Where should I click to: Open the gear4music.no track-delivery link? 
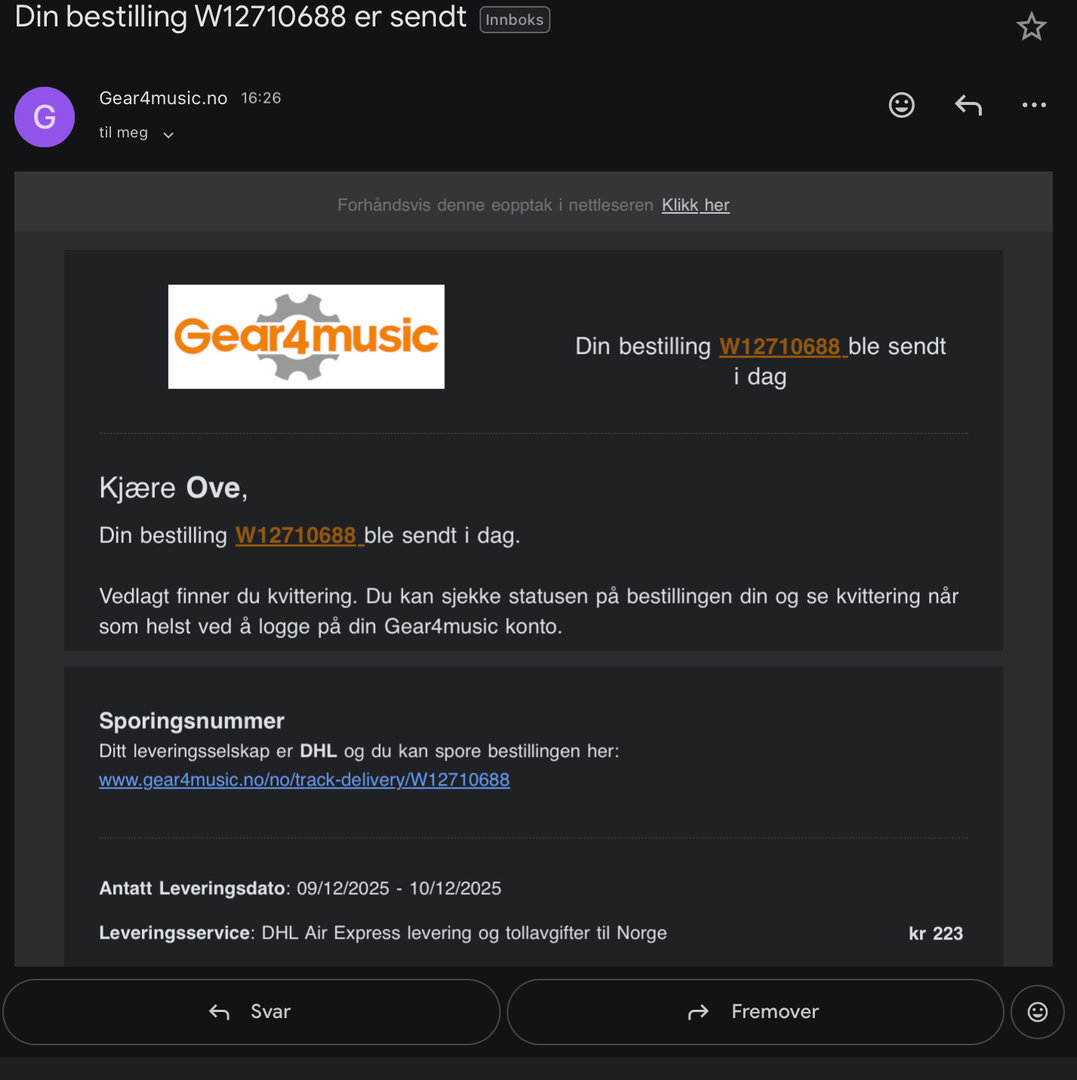click(304, 779)
